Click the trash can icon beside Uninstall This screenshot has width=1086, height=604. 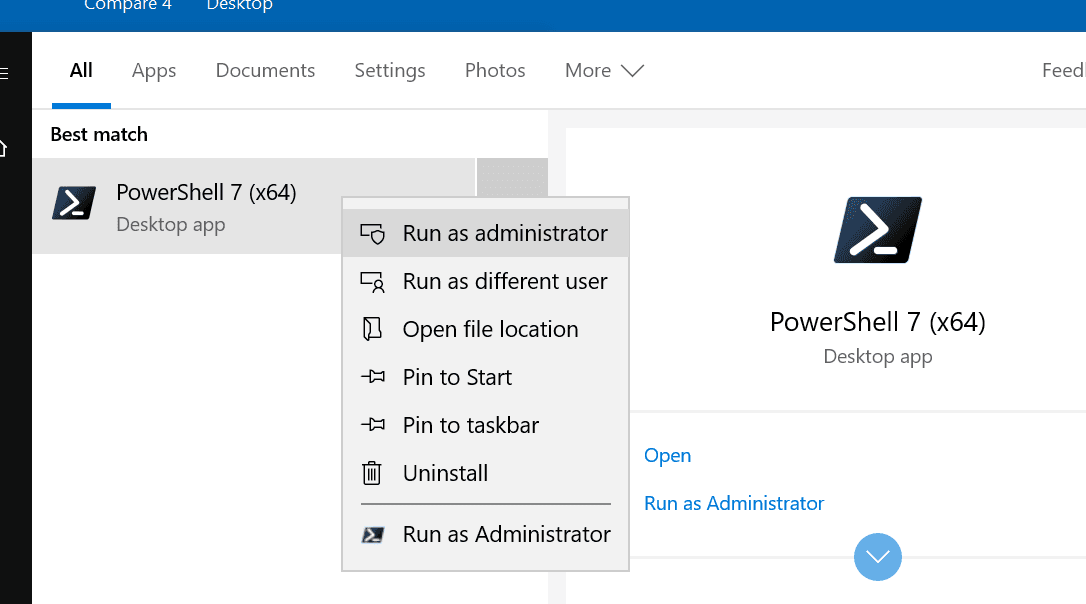point(372,473)
